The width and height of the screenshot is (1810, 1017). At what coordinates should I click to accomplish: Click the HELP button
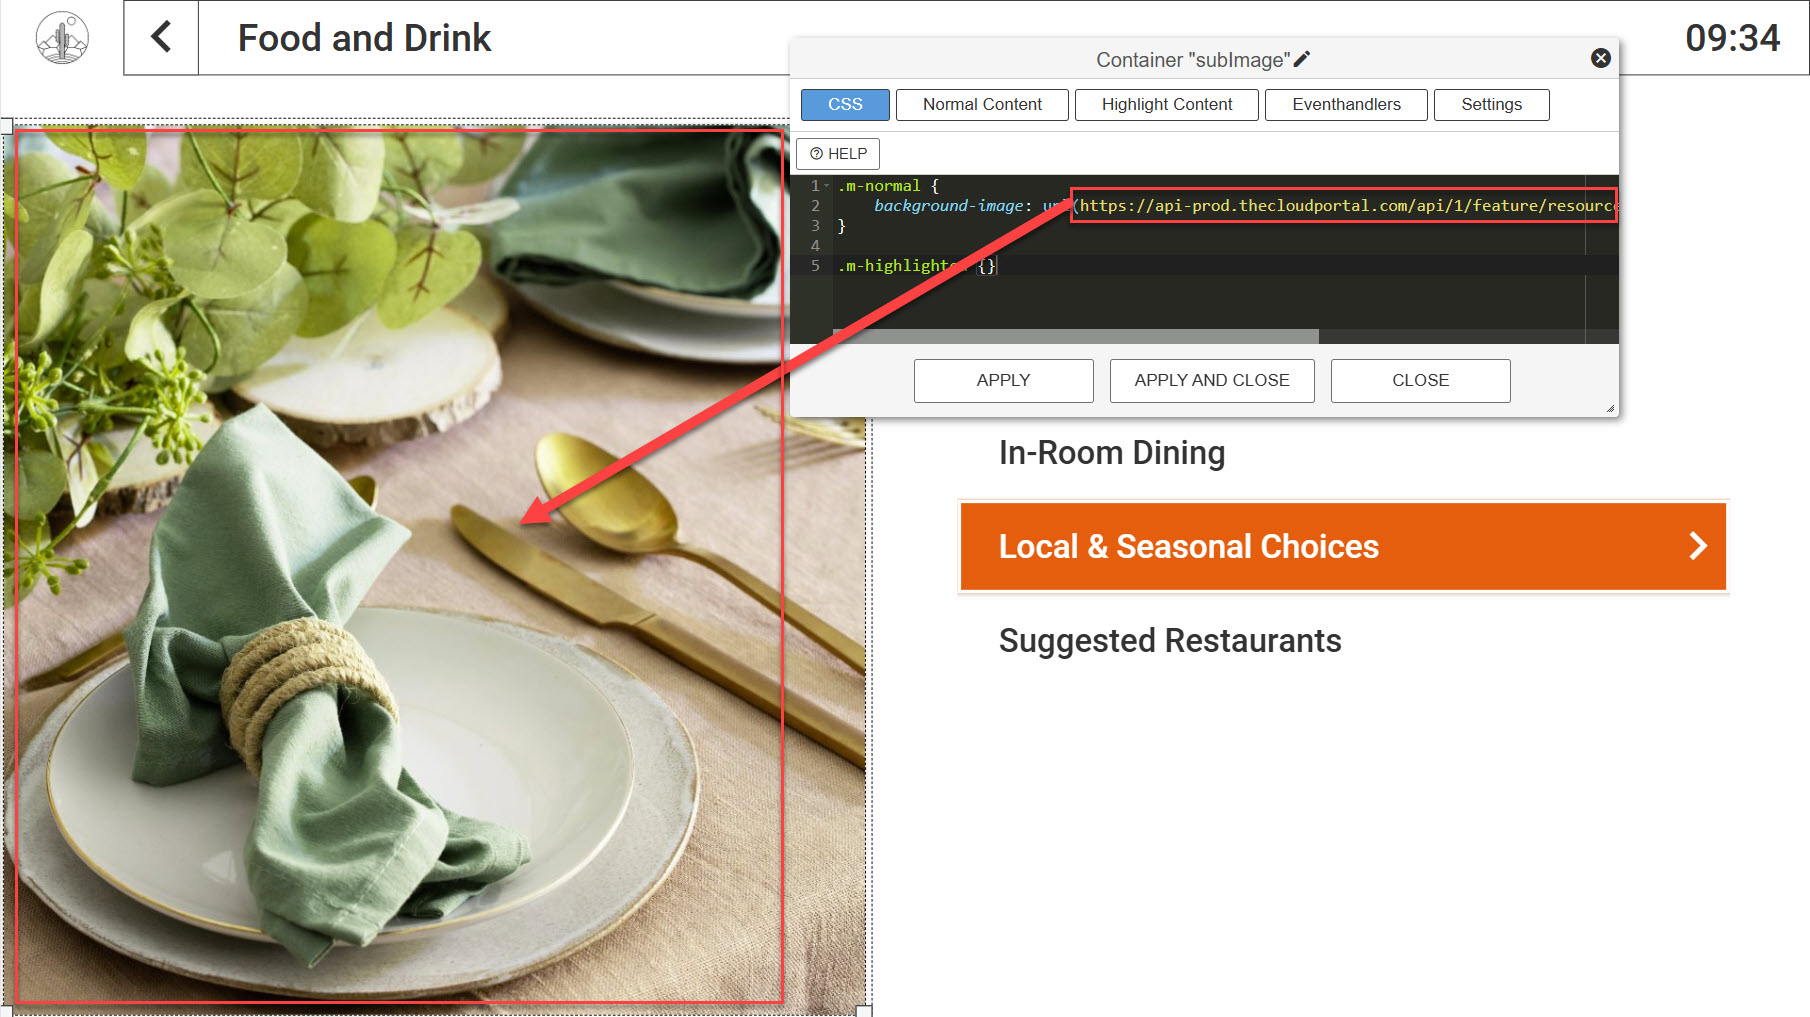click(x=838, y=153)
